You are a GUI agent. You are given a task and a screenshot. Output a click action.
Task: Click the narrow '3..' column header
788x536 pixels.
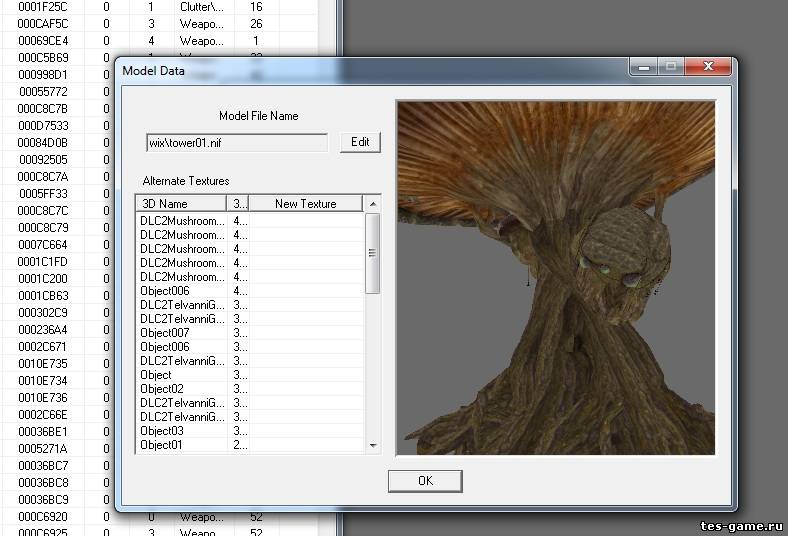pos(238,203)
